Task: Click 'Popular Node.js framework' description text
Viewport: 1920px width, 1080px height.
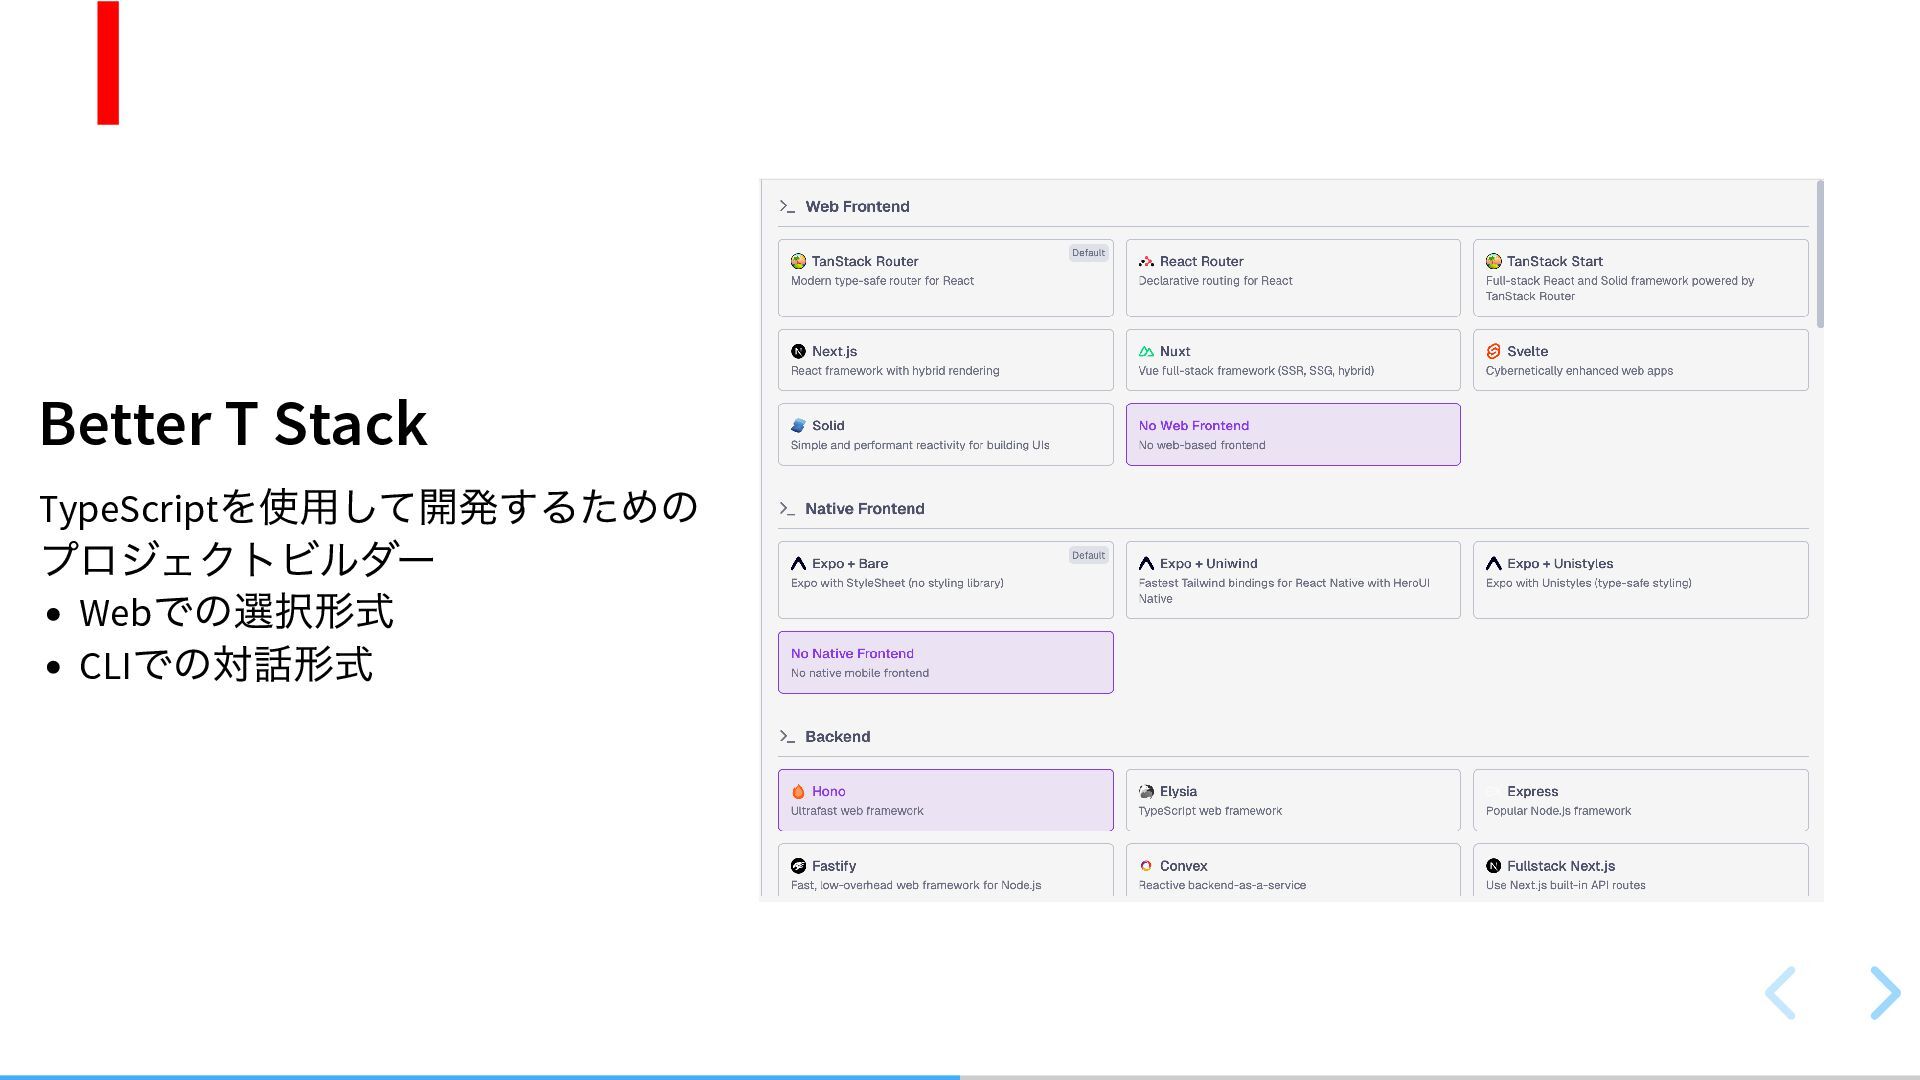Action: tap(1558, 811)
